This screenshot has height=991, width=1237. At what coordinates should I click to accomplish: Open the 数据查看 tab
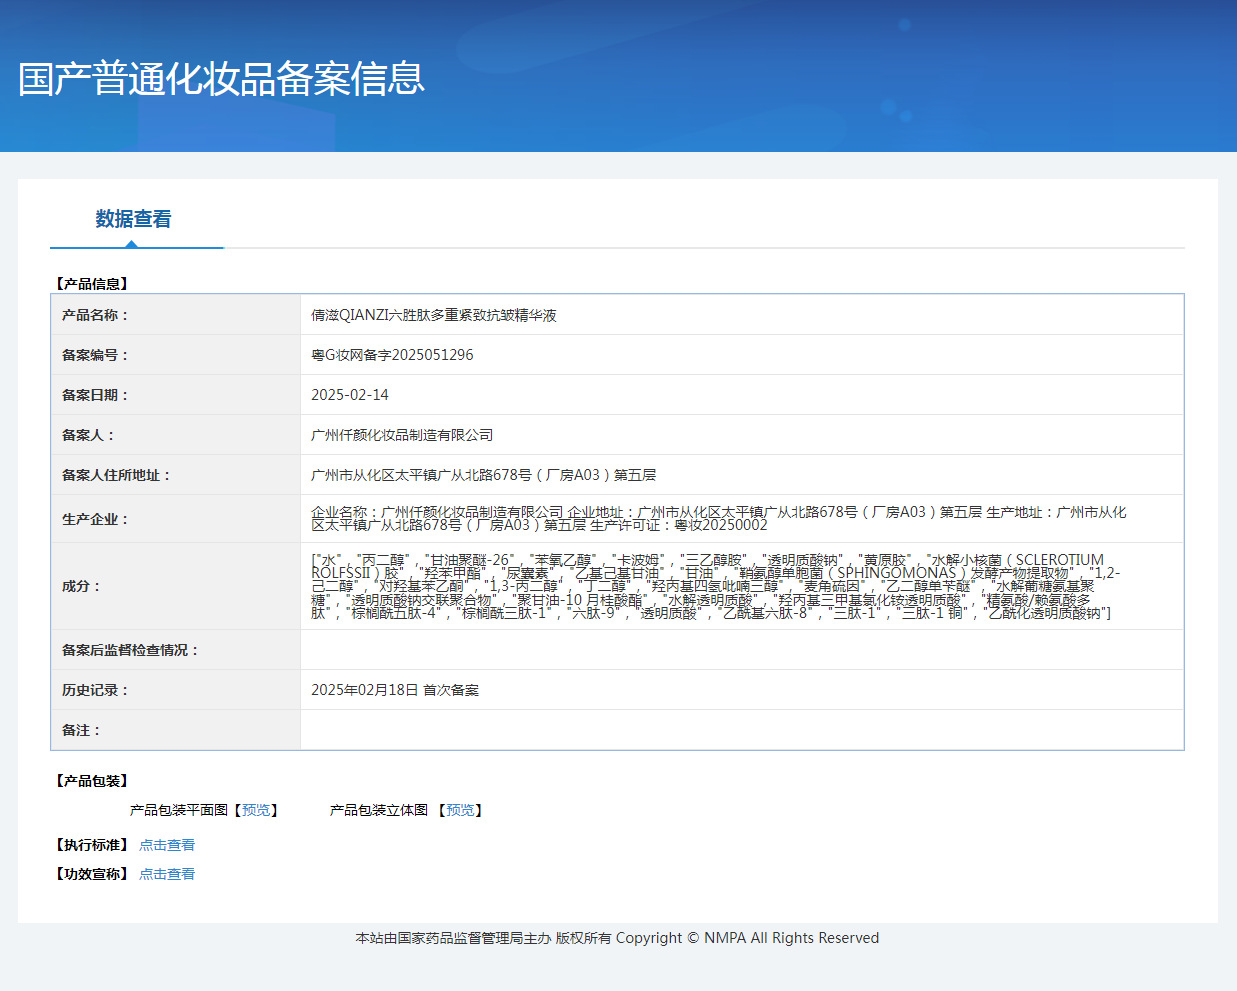(x=134, y=219)
